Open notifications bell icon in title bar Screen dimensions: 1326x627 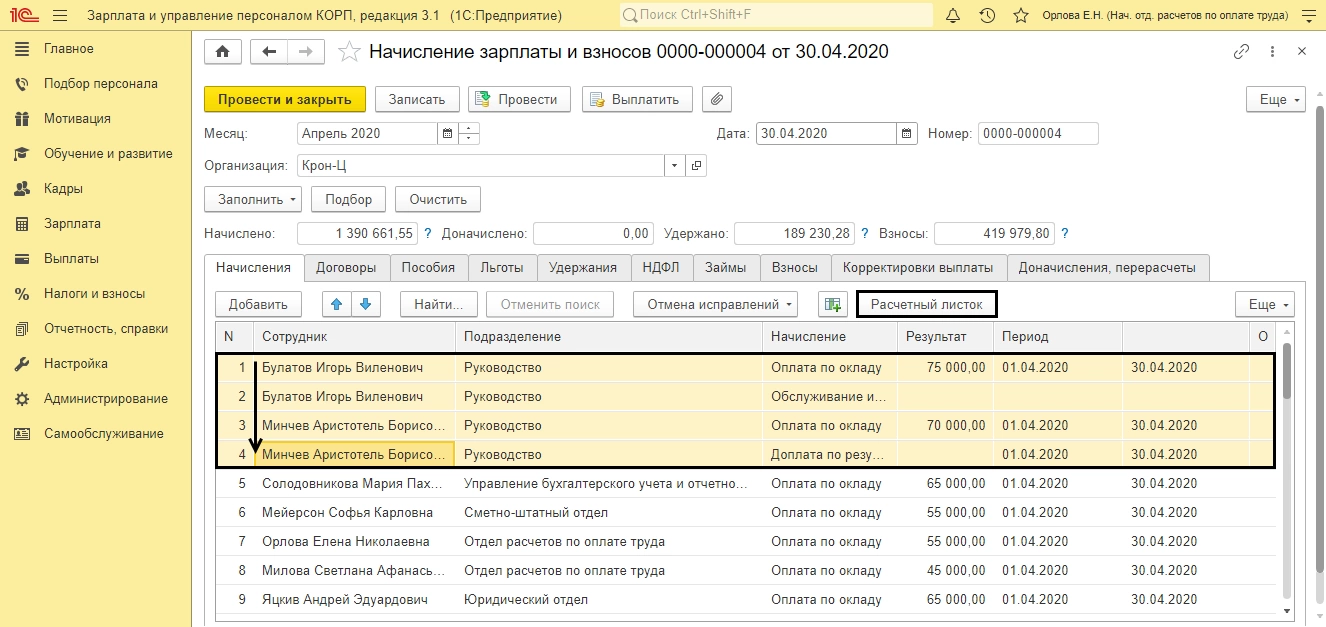[955, 16]
